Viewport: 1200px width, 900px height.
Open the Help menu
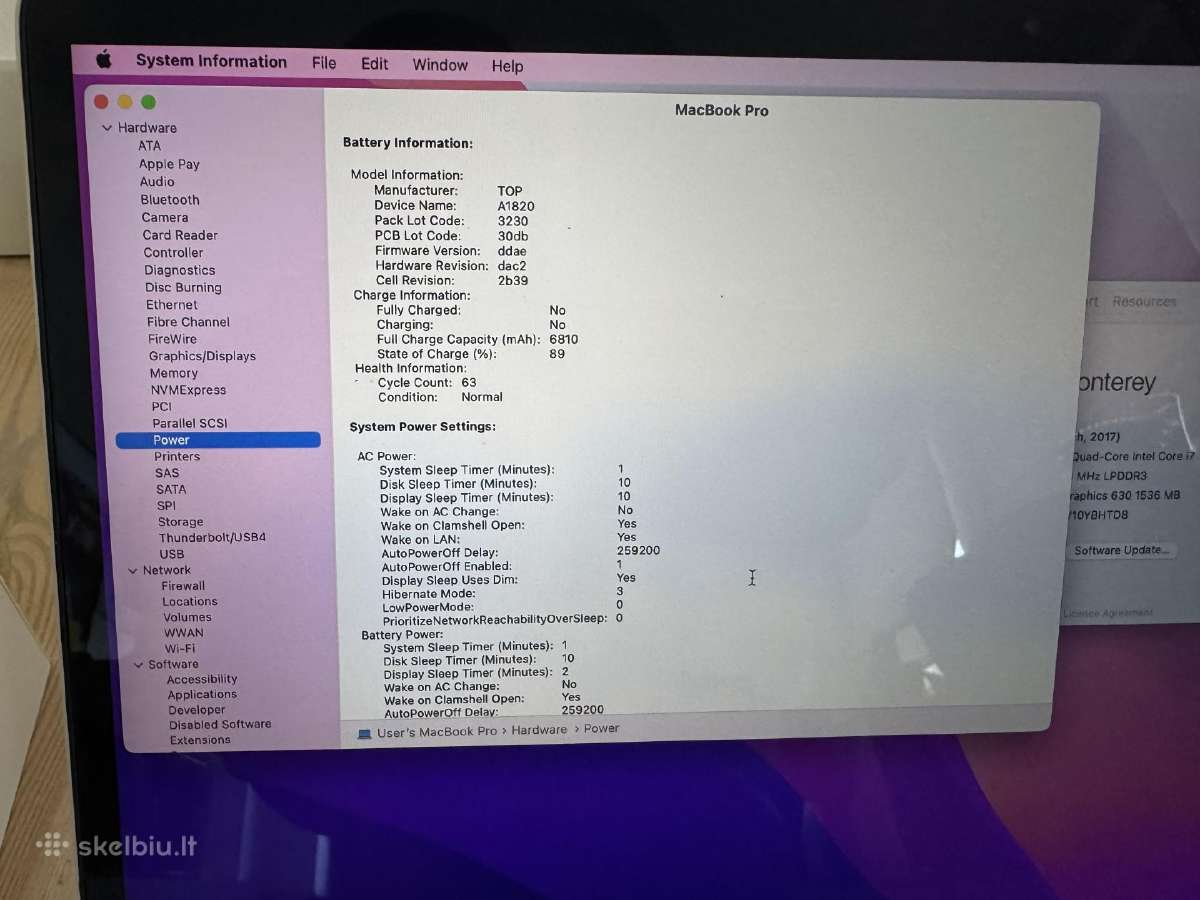pos(507,66)
